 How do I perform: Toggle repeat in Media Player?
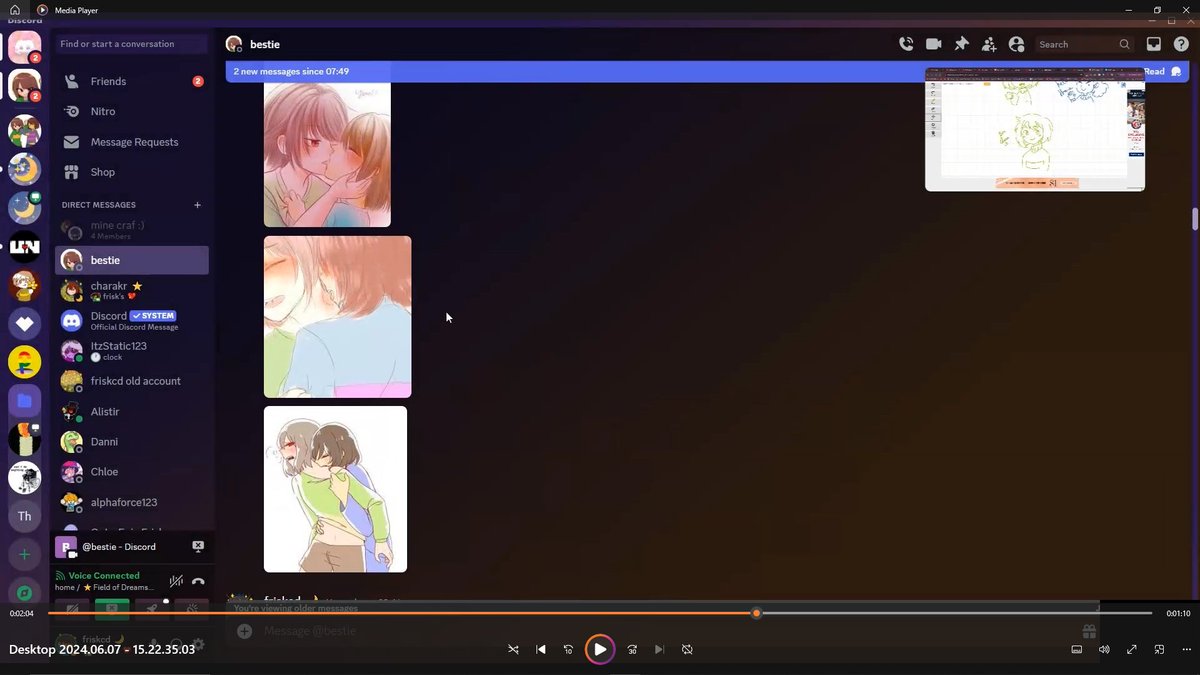(x=687, y=649)
